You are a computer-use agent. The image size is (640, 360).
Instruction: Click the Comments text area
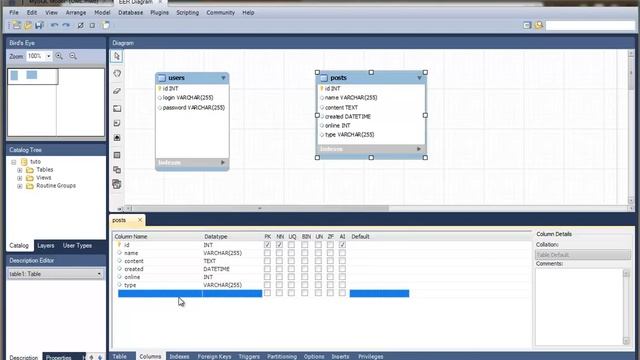click(580, 307)
